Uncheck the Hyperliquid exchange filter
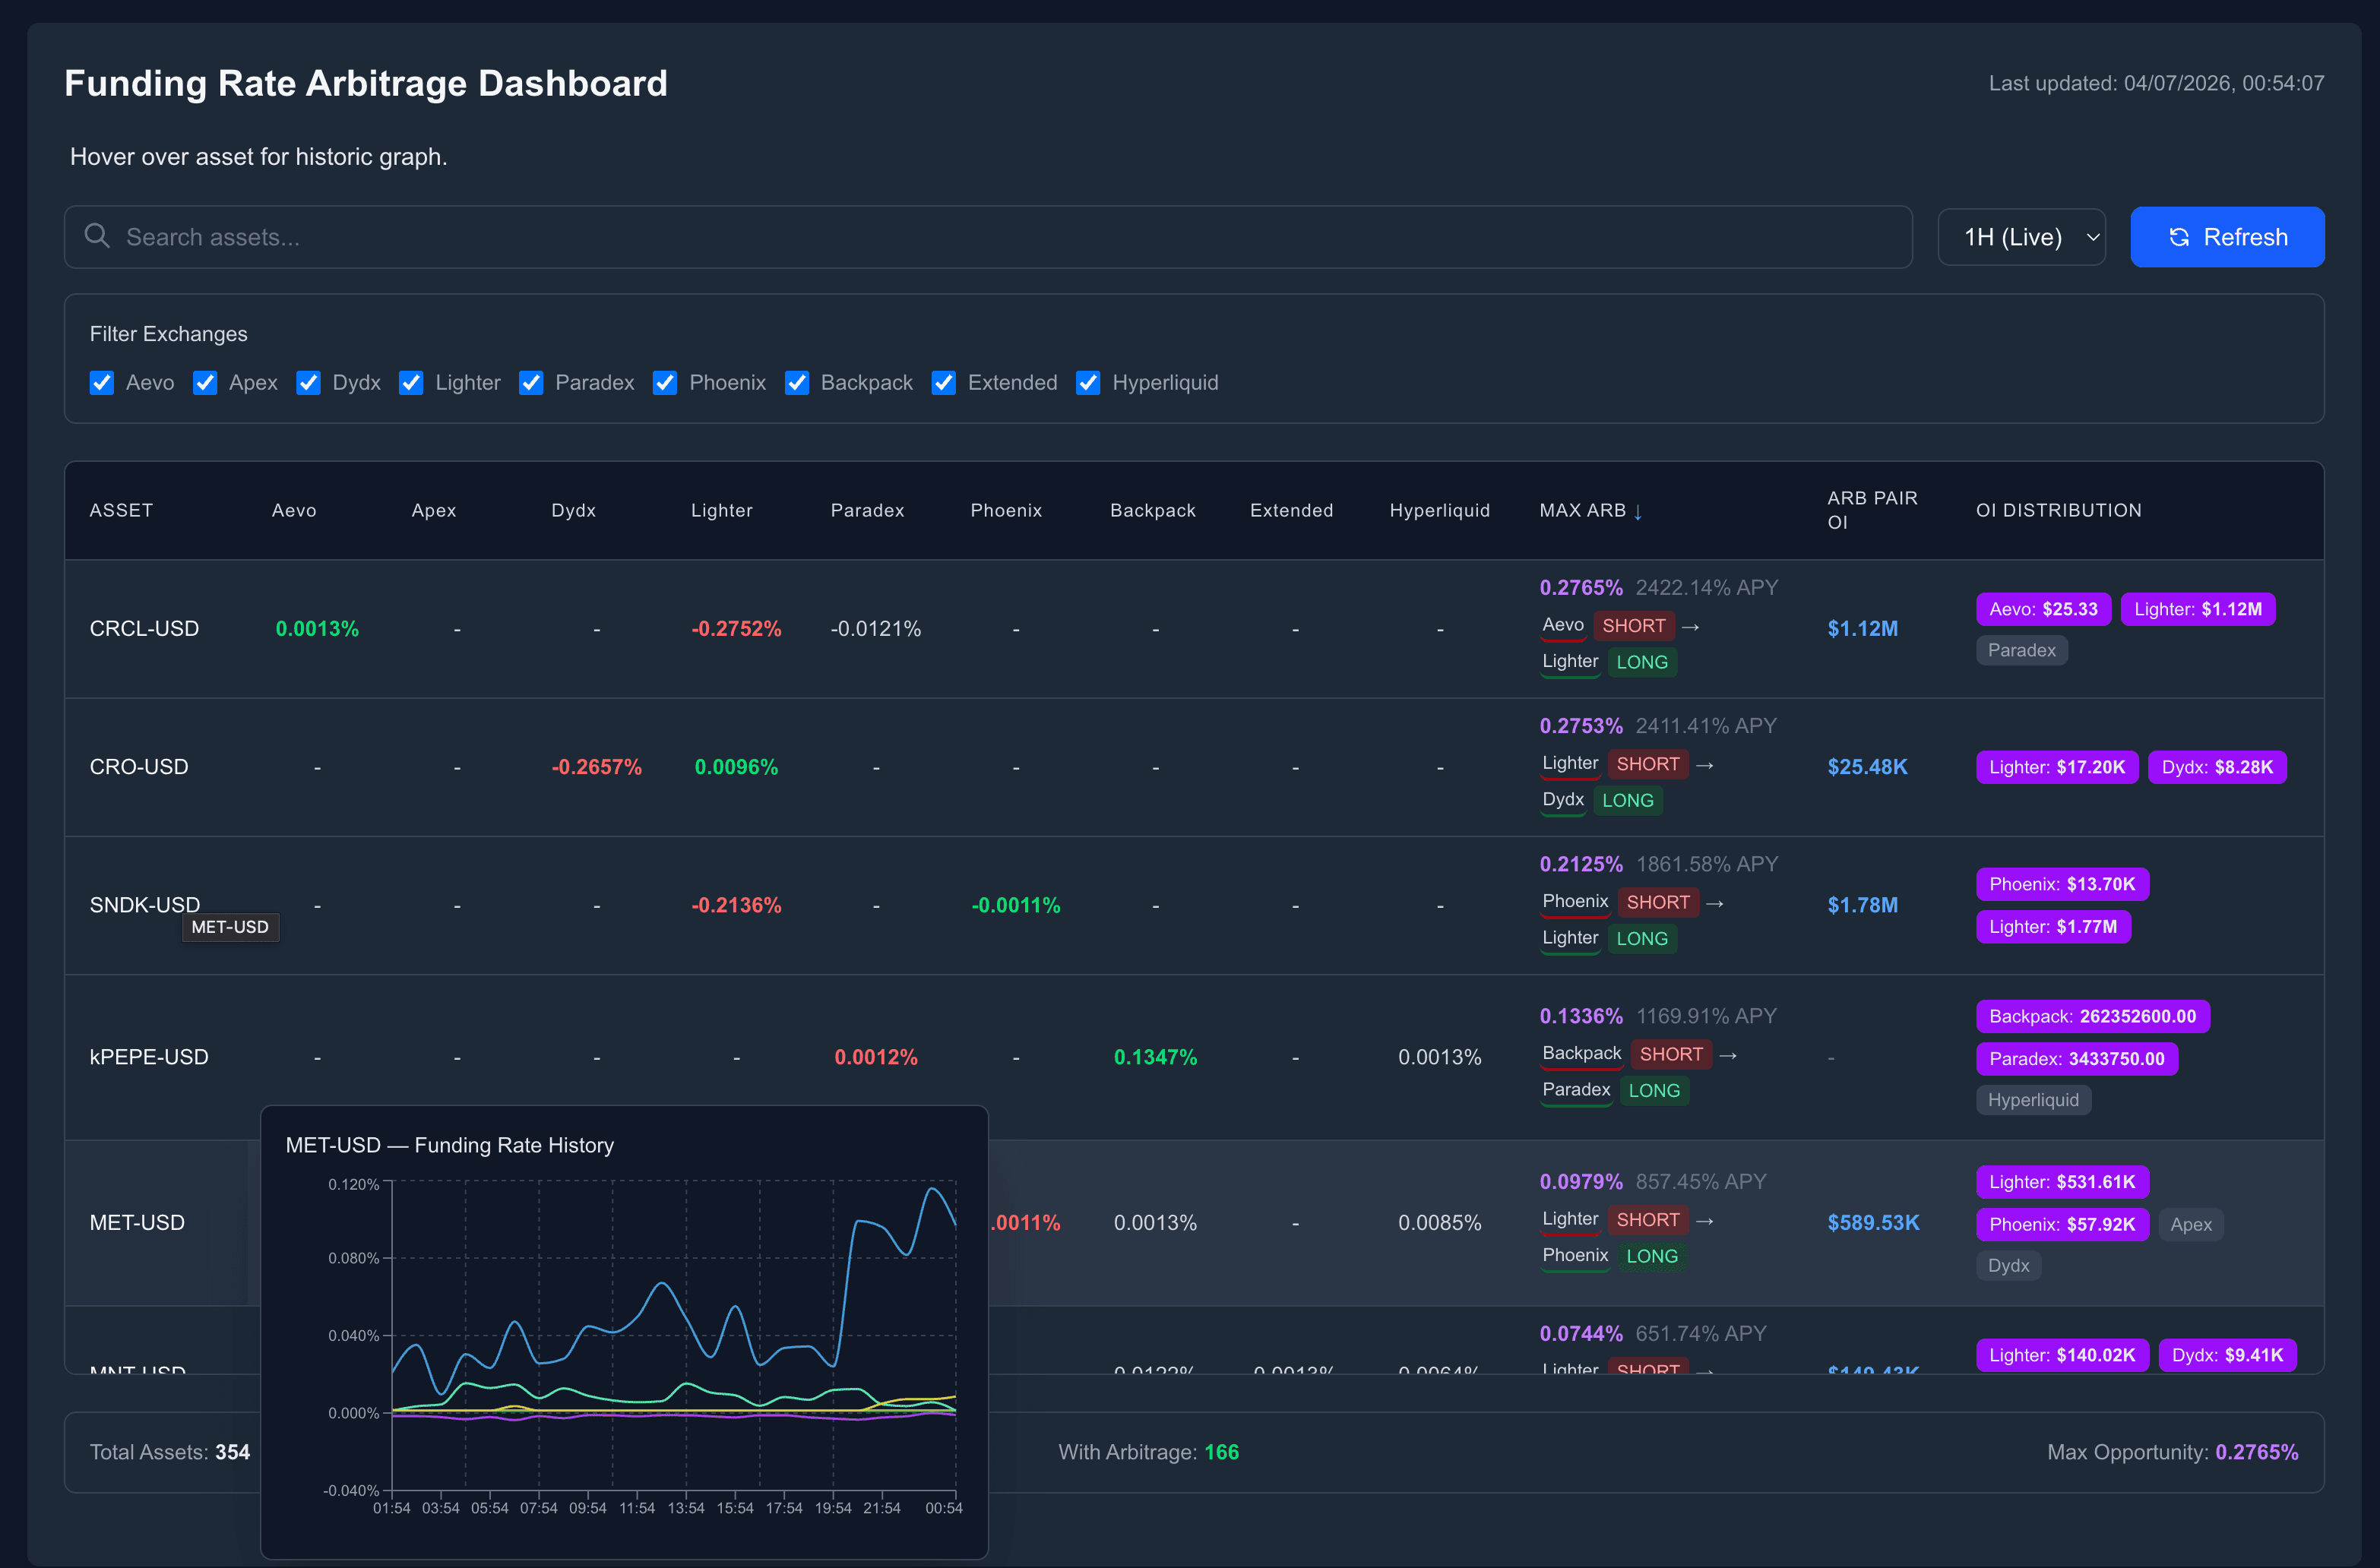Screen dimensions: 2380x1568 [1088, 383]
